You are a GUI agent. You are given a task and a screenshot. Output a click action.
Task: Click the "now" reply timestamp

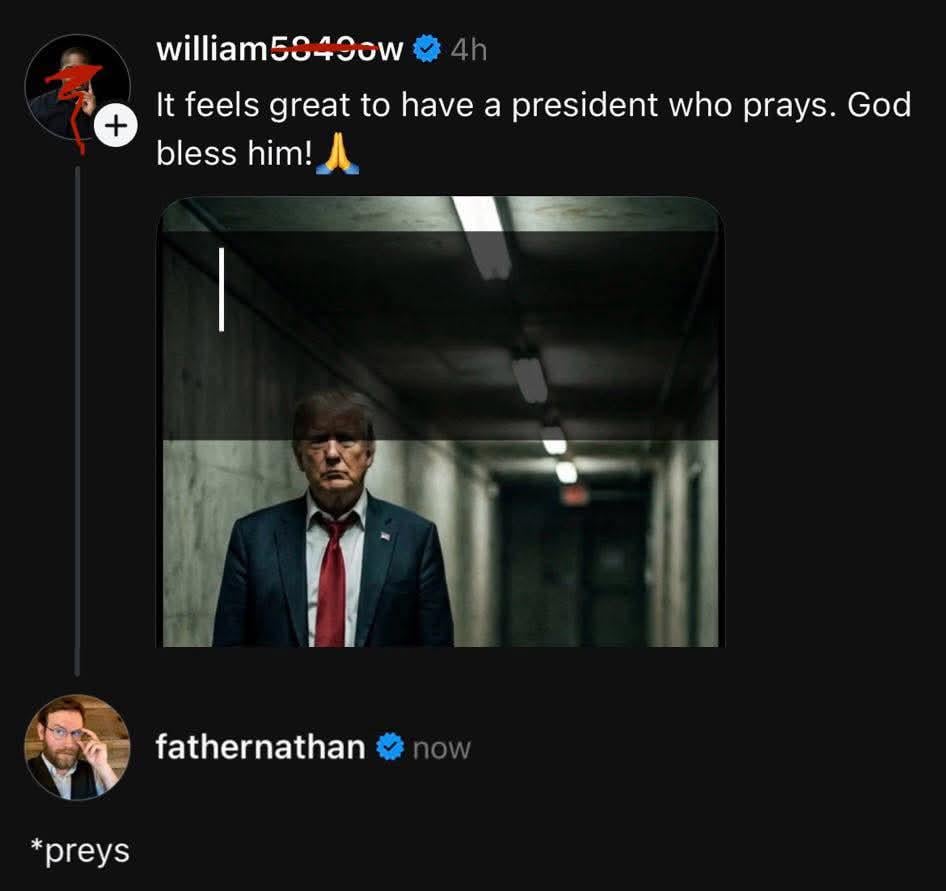point(441,748)
